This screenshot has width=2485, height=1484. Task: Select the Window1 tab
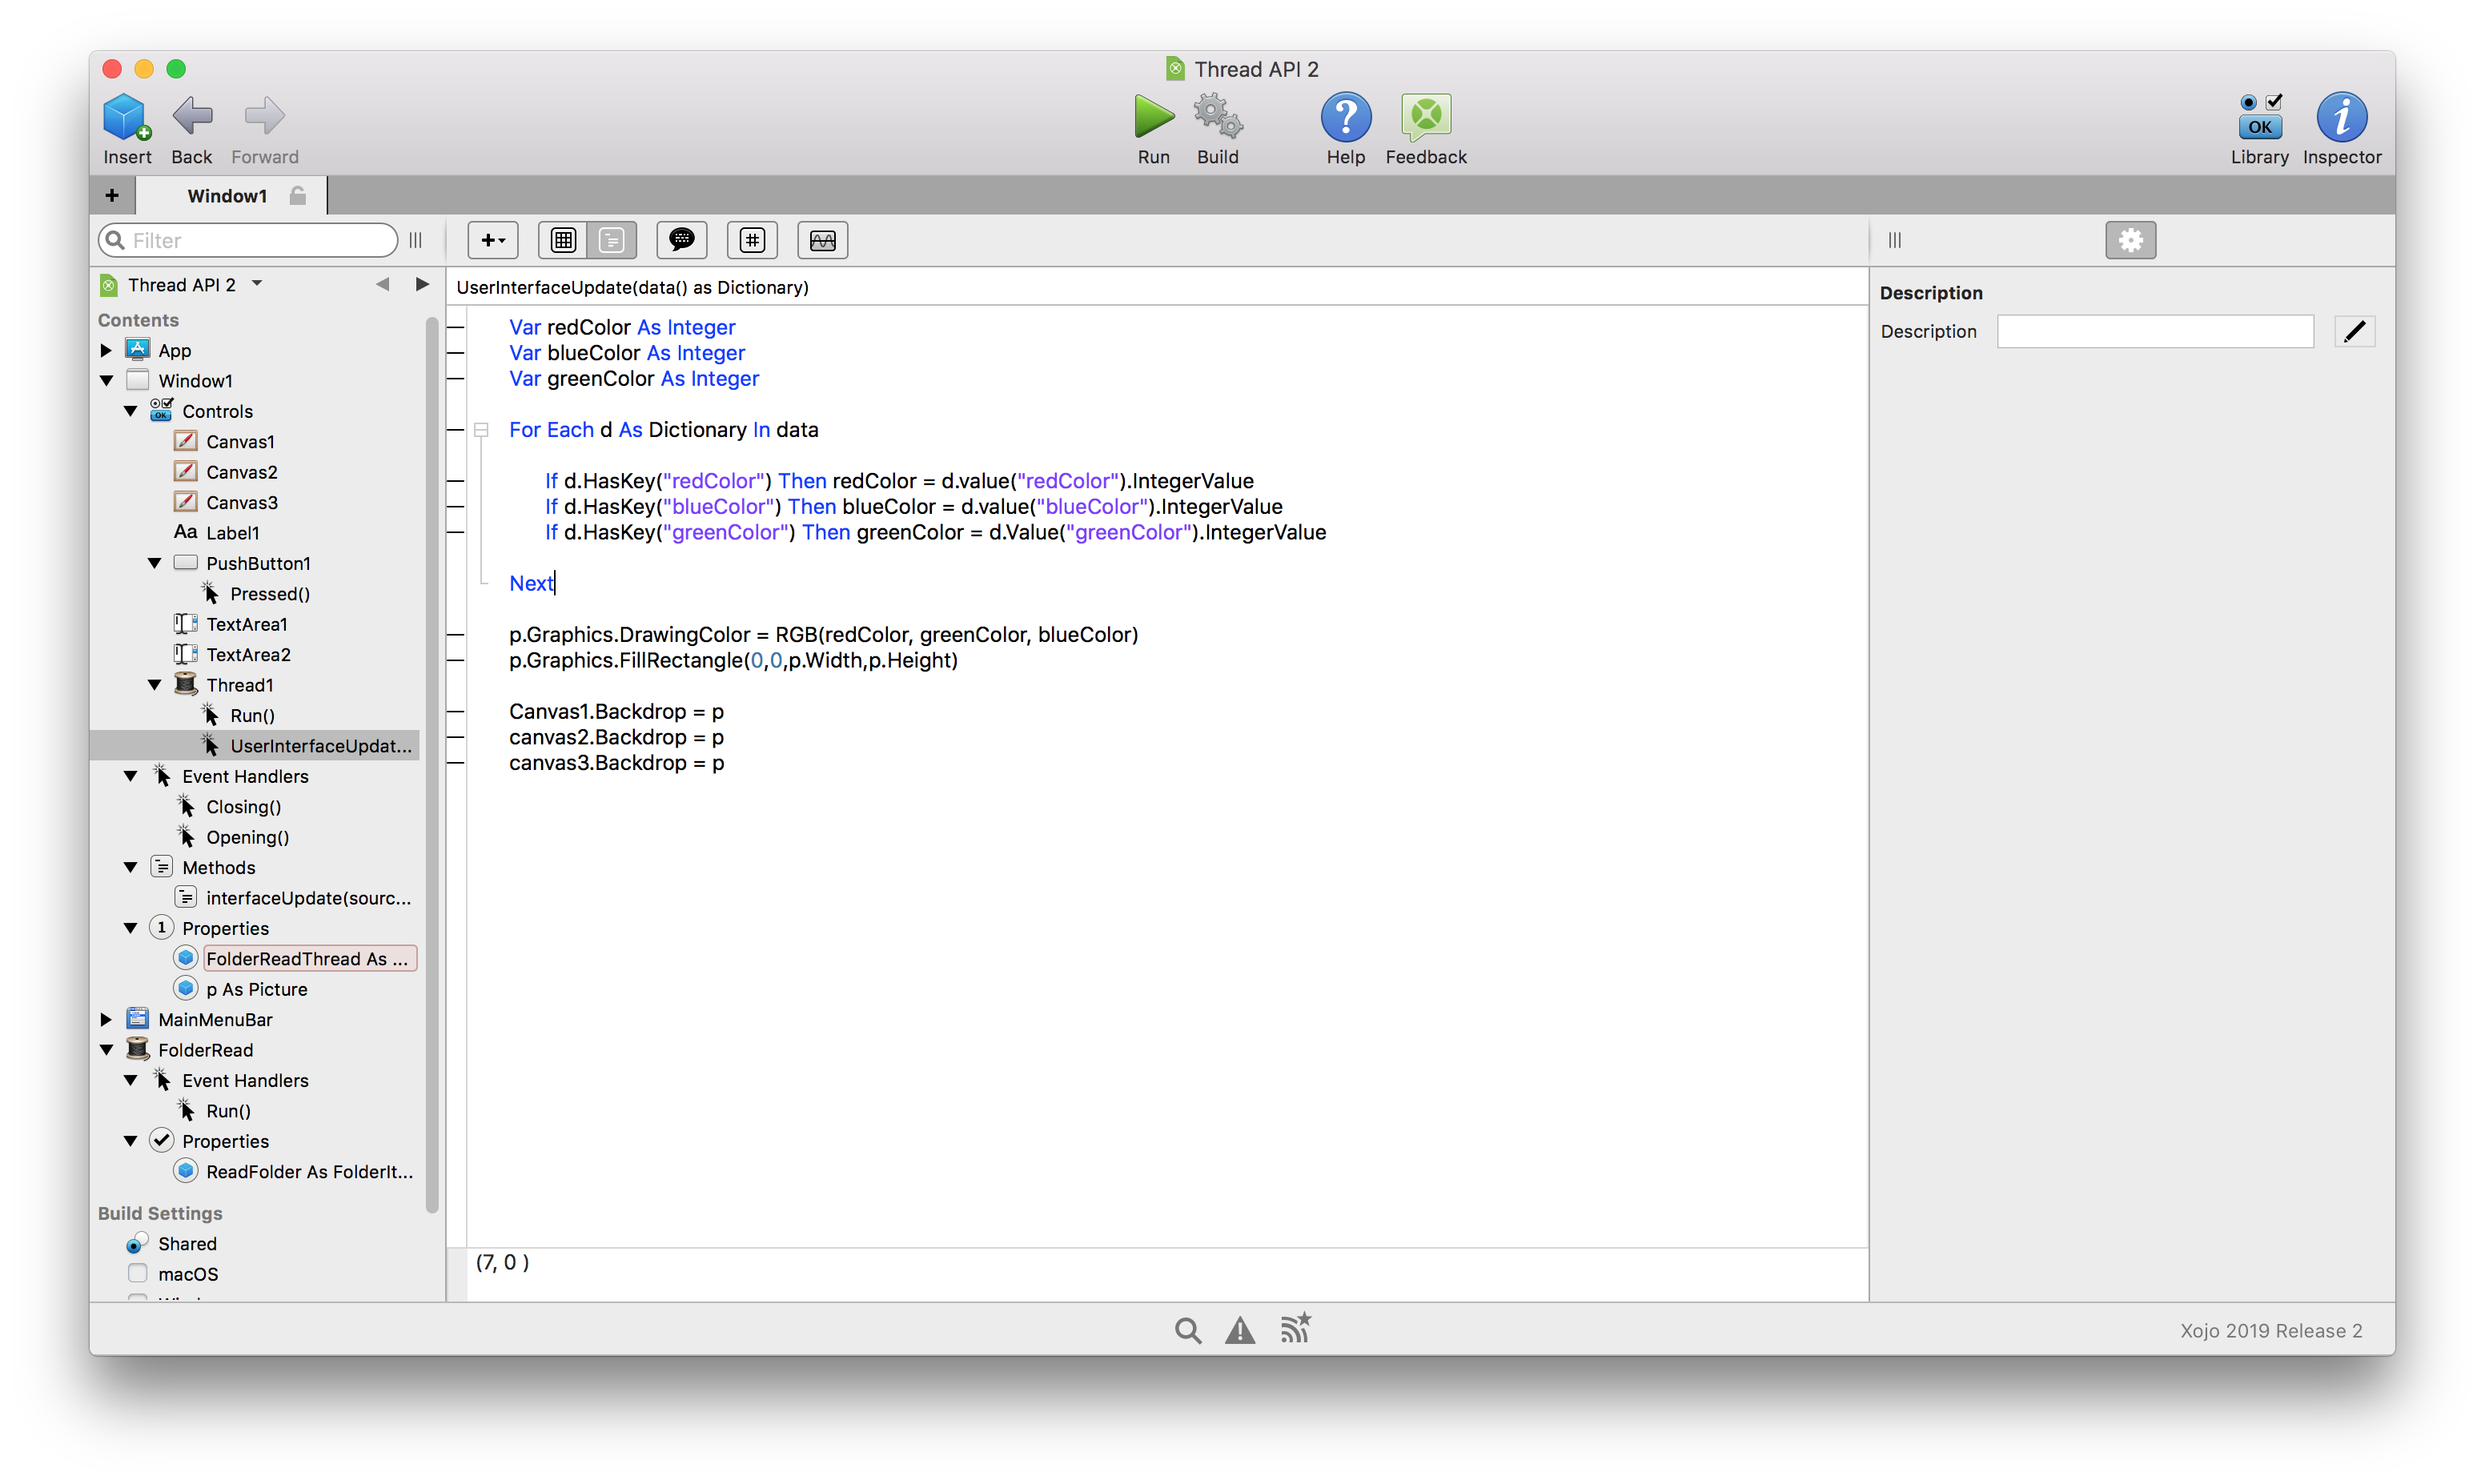(x=230, y=195)
